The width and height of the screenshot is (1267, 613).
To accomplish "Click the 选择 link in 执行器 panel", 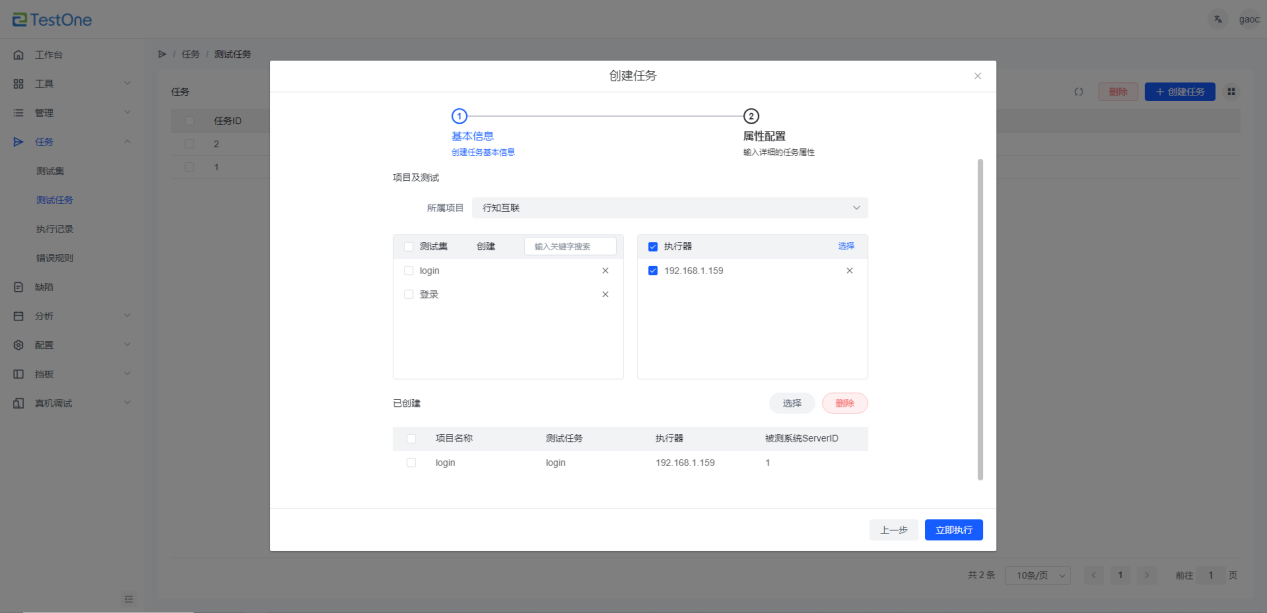I will tap(846, 246).
